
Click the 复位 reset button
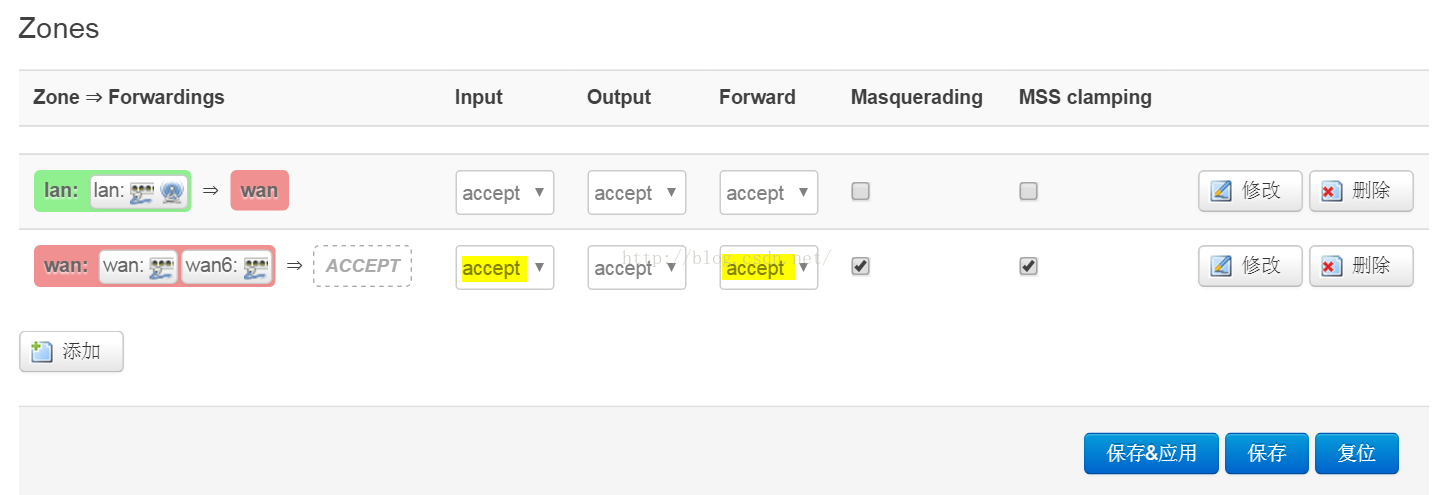1357,453
